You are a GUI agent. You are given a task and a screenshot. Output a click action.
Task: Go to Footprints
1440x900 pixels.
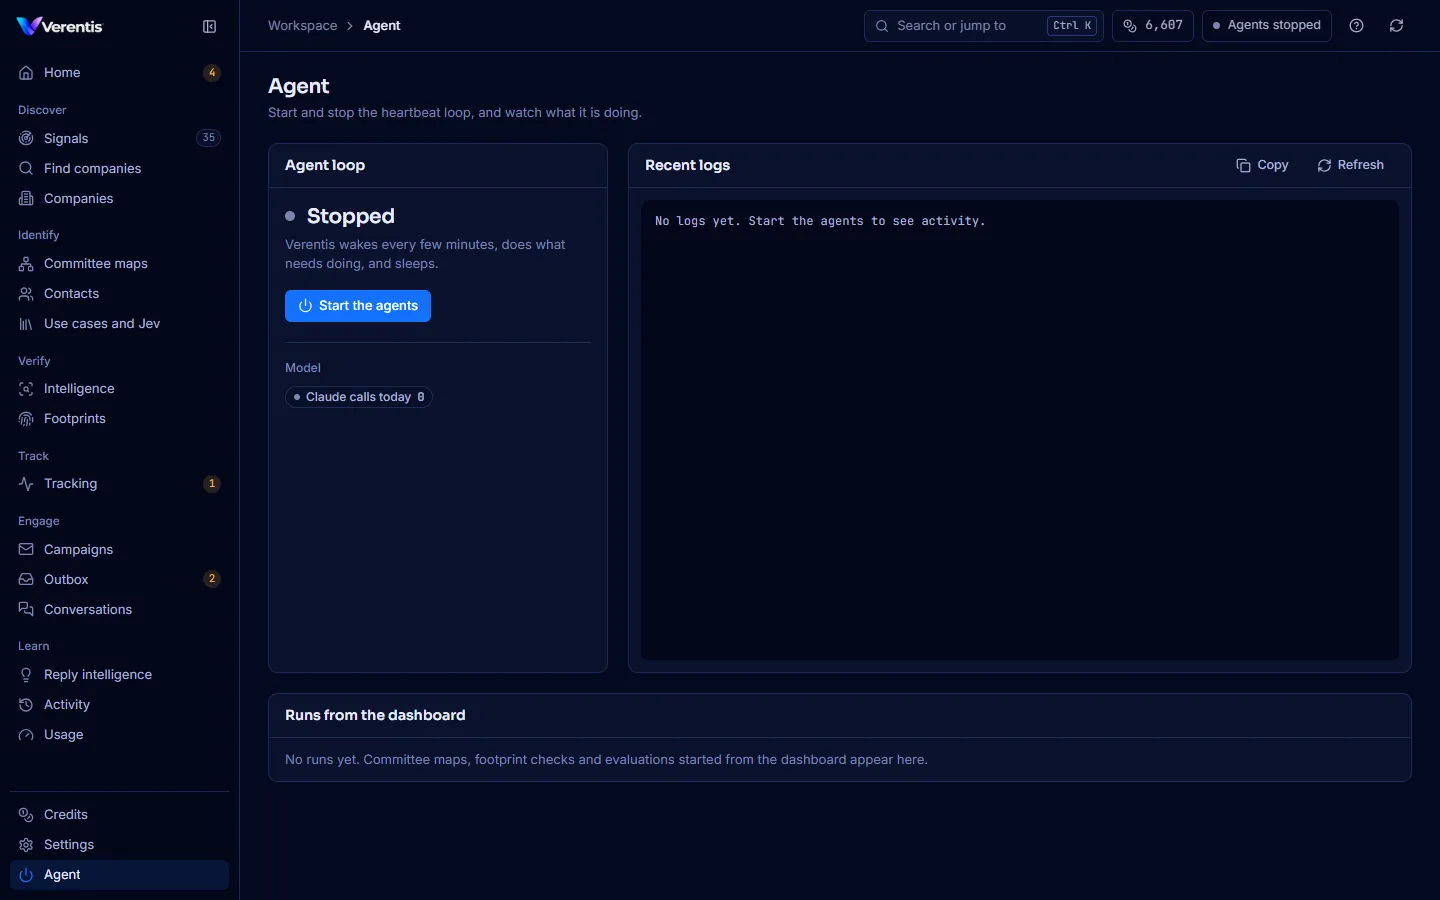(119, 419)
